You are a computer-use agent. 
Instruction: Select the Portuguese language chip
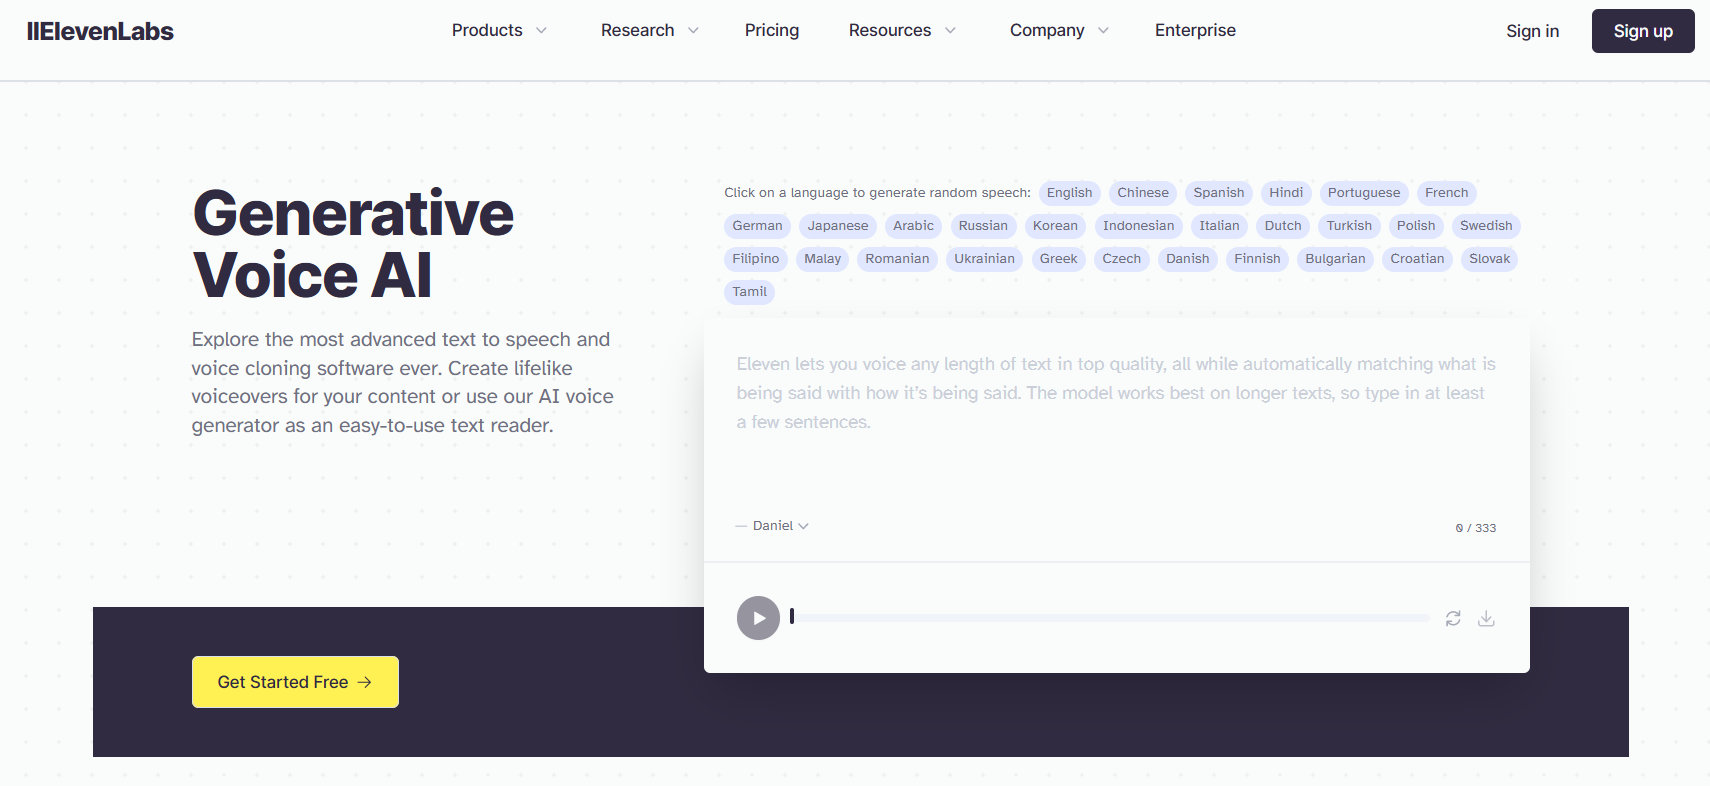tap(1364, 193)
